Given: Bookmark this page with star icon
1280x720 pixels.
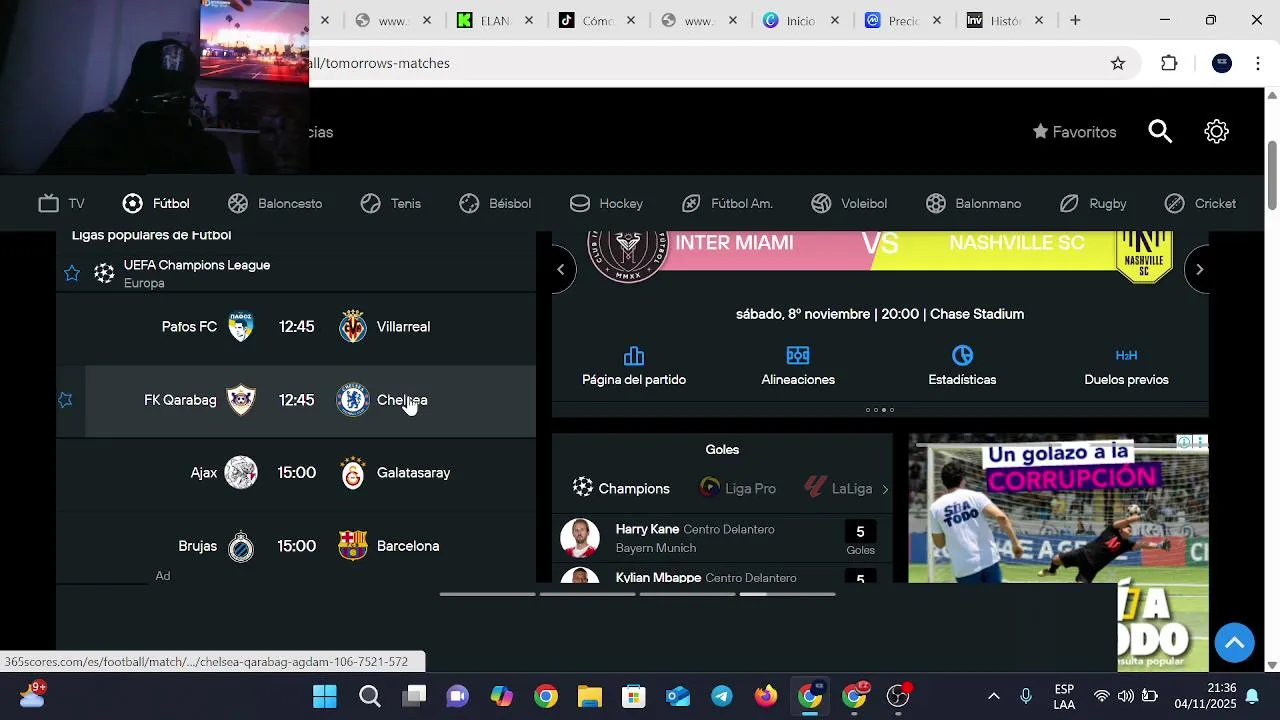Looking at the screenshot, I should [x=1118, y=63].
